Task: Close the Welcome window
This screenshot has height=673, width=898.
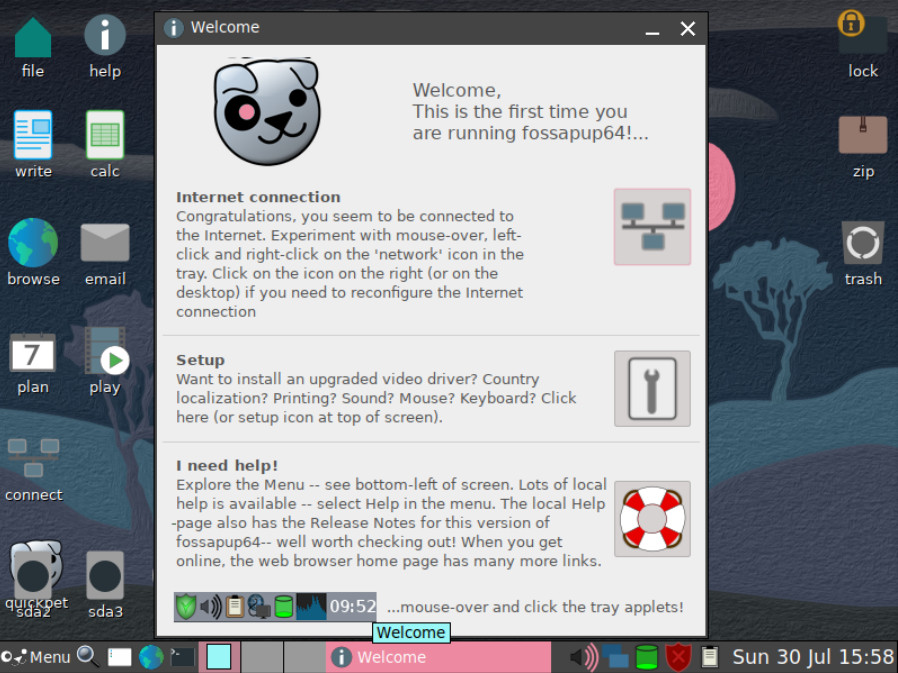Action: (688, 29)
